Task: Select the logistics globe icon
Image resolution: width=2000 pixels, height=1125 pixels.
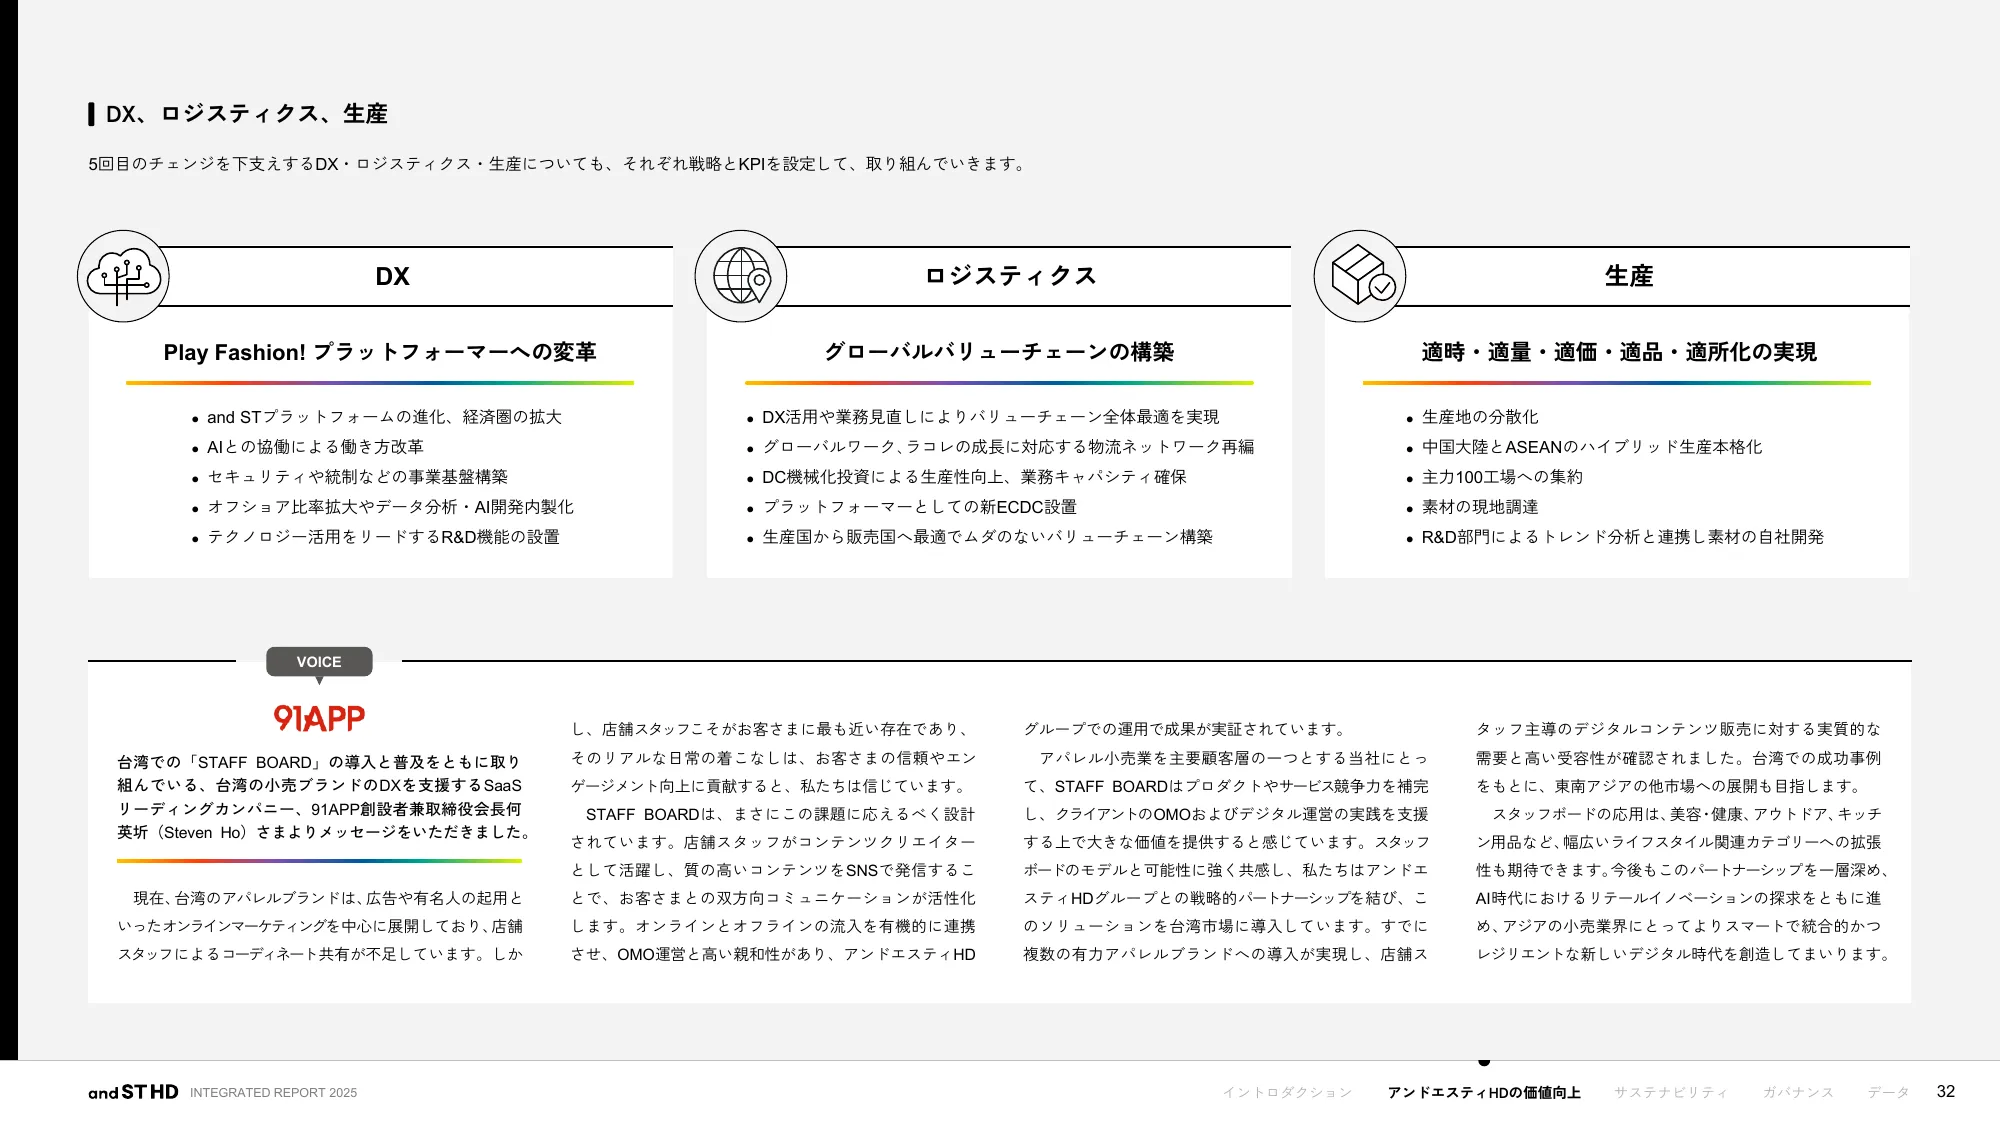Action: point(741,277)
